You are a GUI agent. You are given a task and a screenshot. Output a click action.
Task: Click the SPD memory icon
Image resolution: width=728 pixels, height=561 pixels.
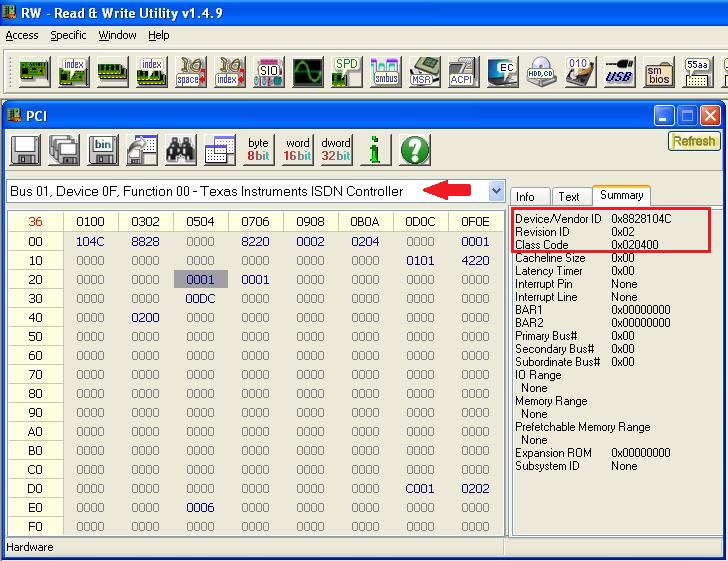(x=346, y=72)
